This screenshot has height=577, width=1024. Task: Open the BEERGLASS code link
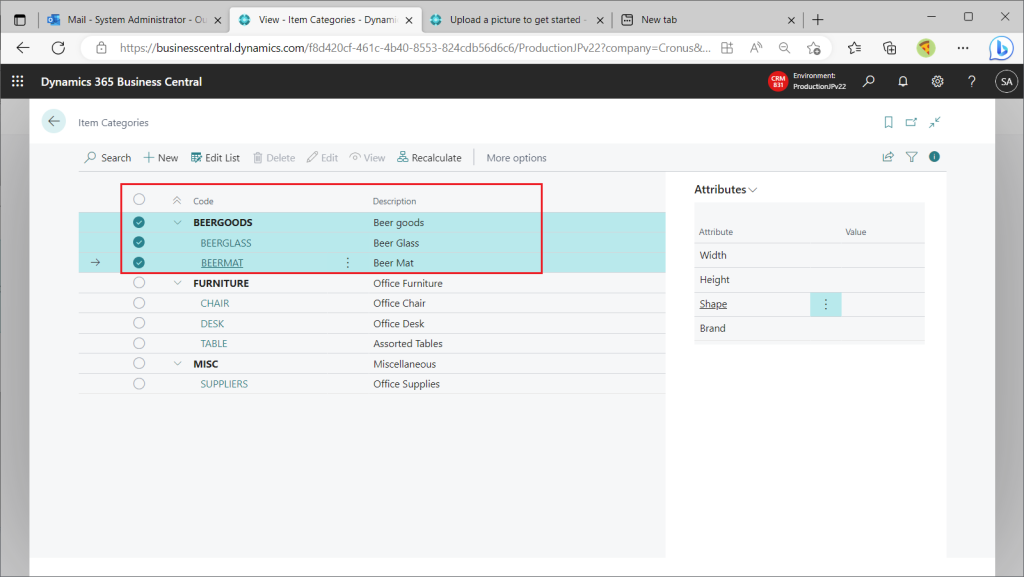pyautogui.click(x=226, y=243)
